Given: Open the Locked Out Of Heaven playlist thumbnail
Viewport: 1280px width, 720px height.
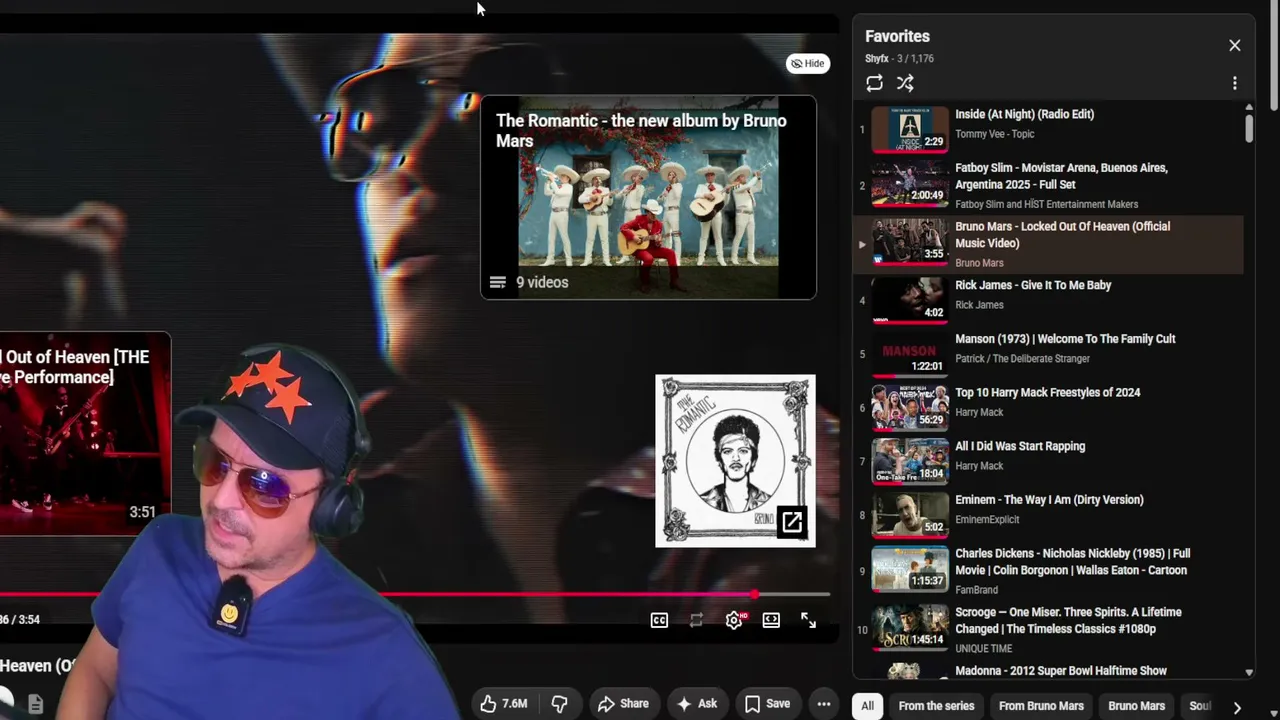Looking at the screenshot, I should click(910, 241).
